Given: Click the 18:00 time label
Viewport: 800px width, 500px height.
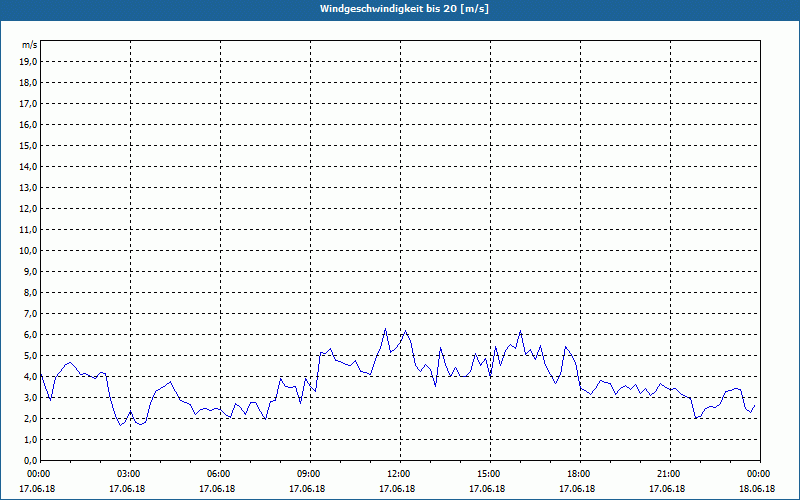Looking at the screenshot, I should coord(580,474).
